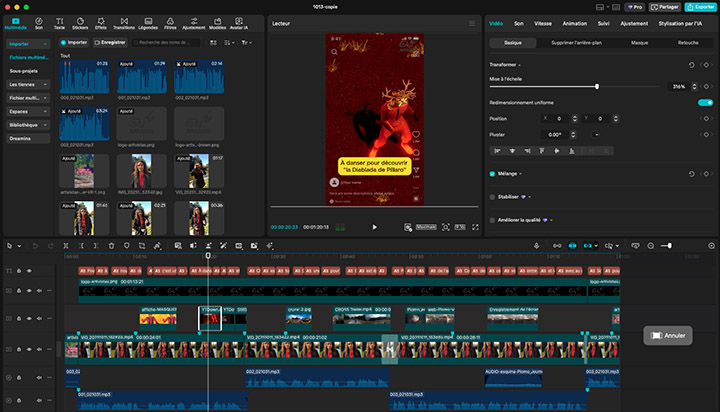Expand the Les tiennes dropdown
This screenshot has width=720, height=412.
[x=27, y=84]
